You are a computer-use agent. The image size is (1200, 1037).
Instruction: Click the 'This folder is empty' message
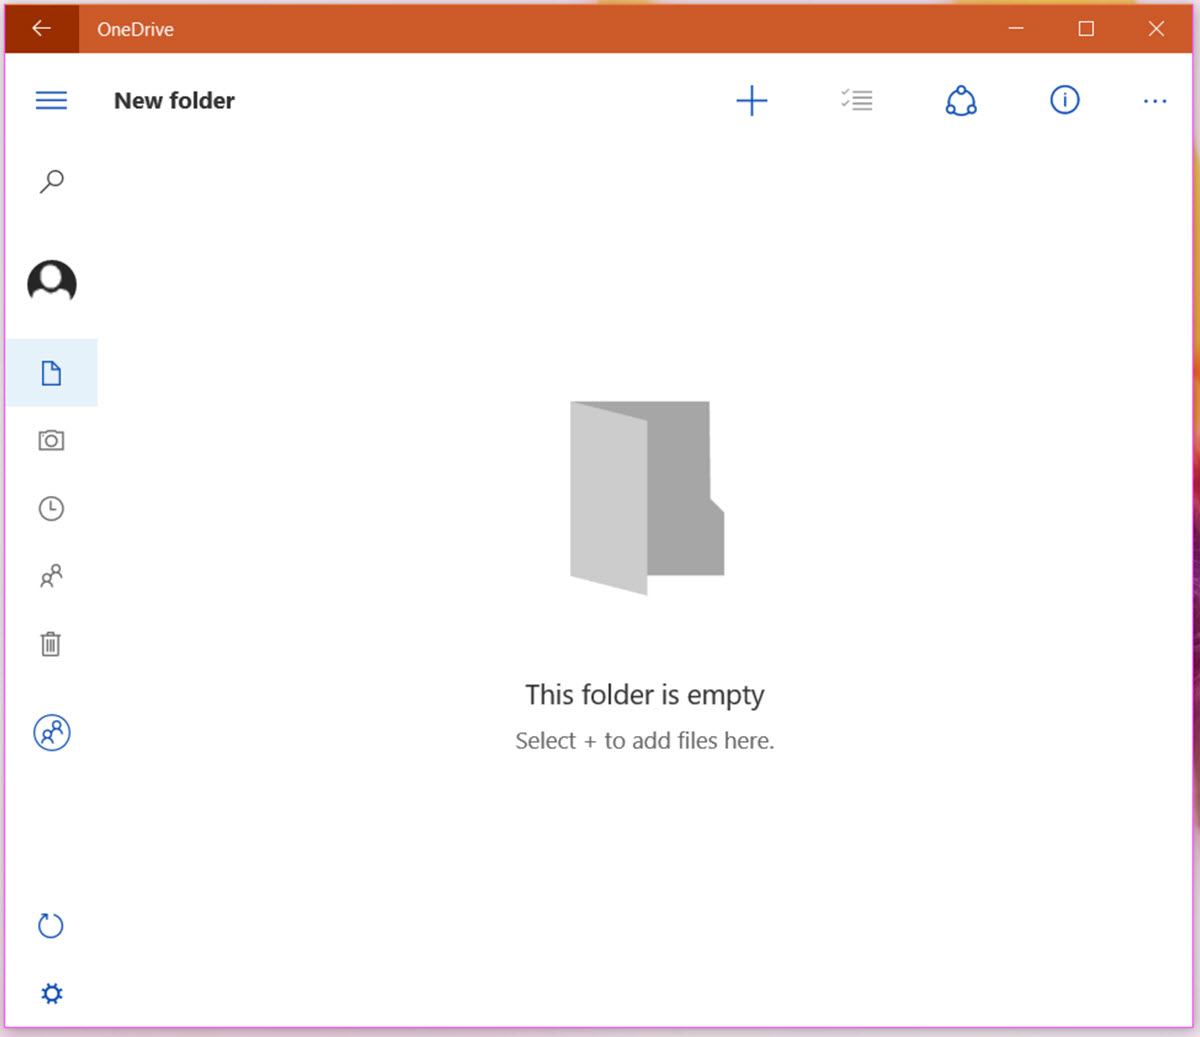(x=645, y=695)
